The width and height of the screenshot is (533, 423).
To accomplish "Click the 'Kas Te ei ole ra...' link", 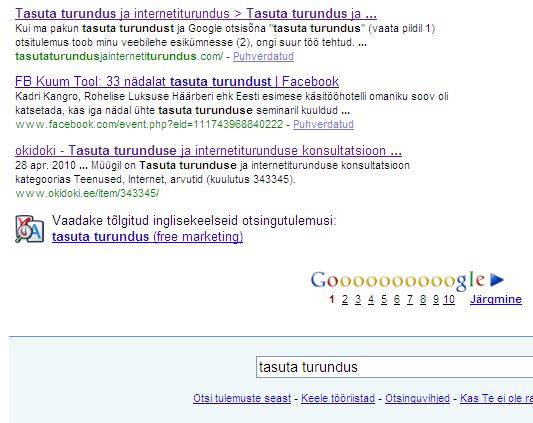I will pos(496,398).
